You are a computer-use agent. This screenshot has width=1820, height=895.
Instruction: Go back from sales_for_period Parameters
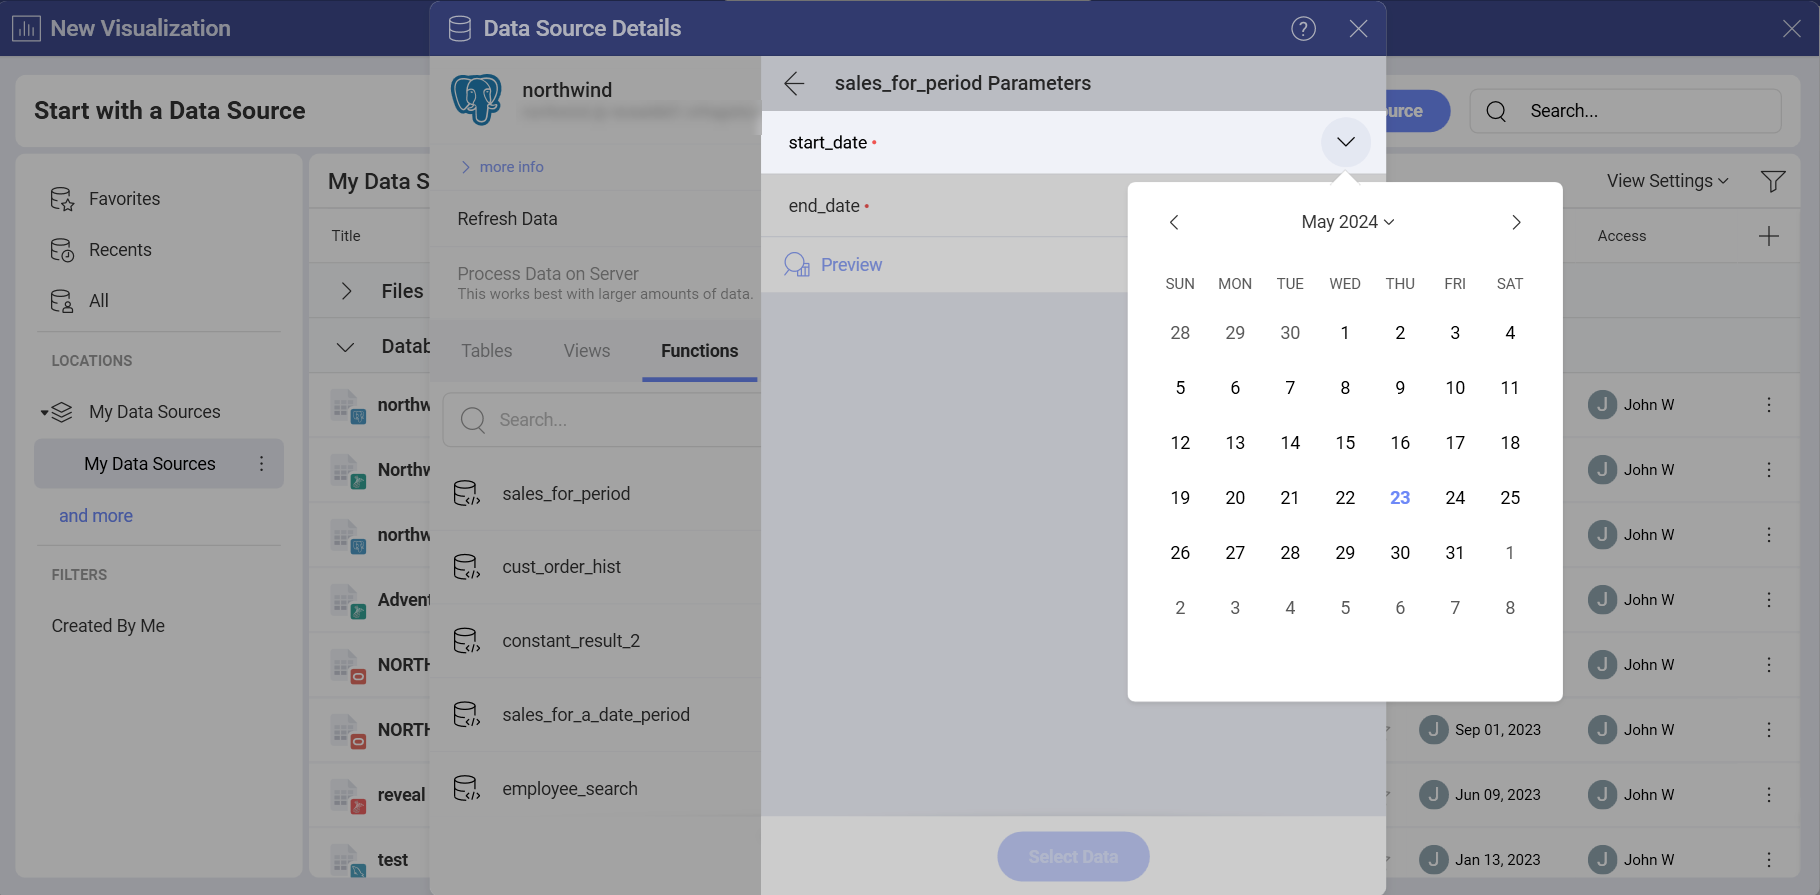[x=794, y=83]
